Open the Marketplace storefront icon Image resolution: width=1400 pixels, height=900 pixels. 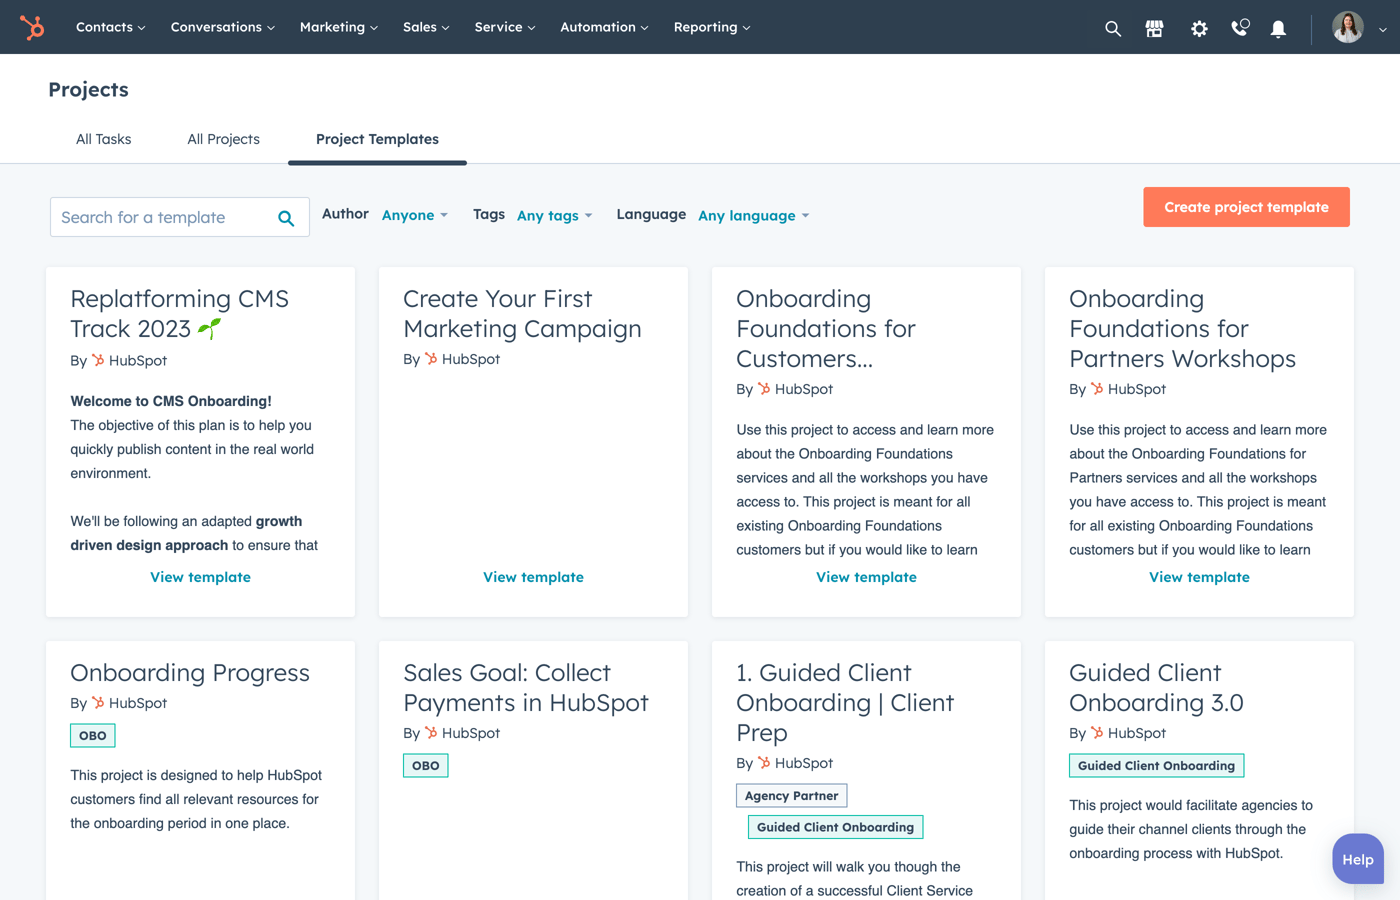1154,28
